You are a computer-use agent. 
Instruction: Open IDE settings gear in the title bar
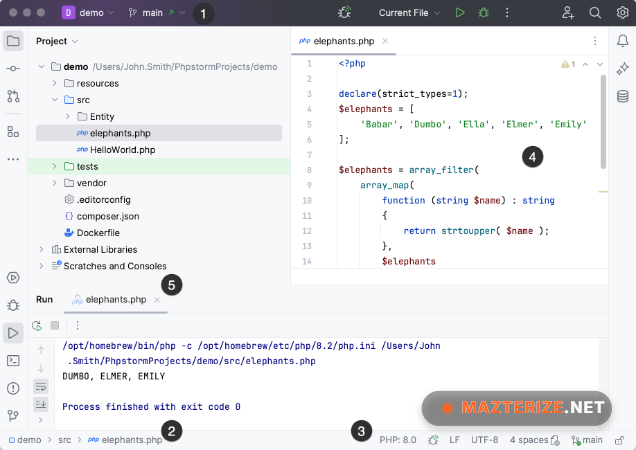[x=622, y=13]
